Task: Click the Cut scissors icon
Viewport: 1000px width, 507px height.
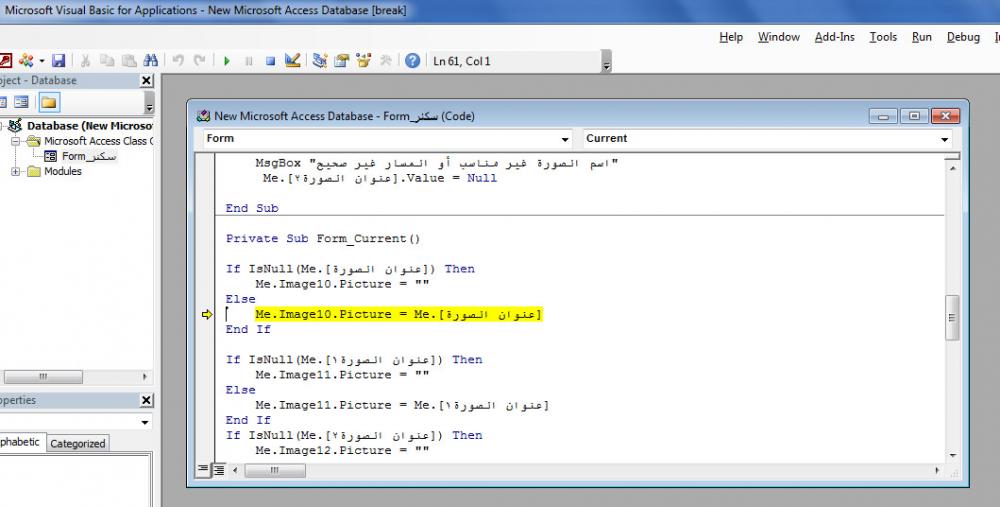Action: 85,61
